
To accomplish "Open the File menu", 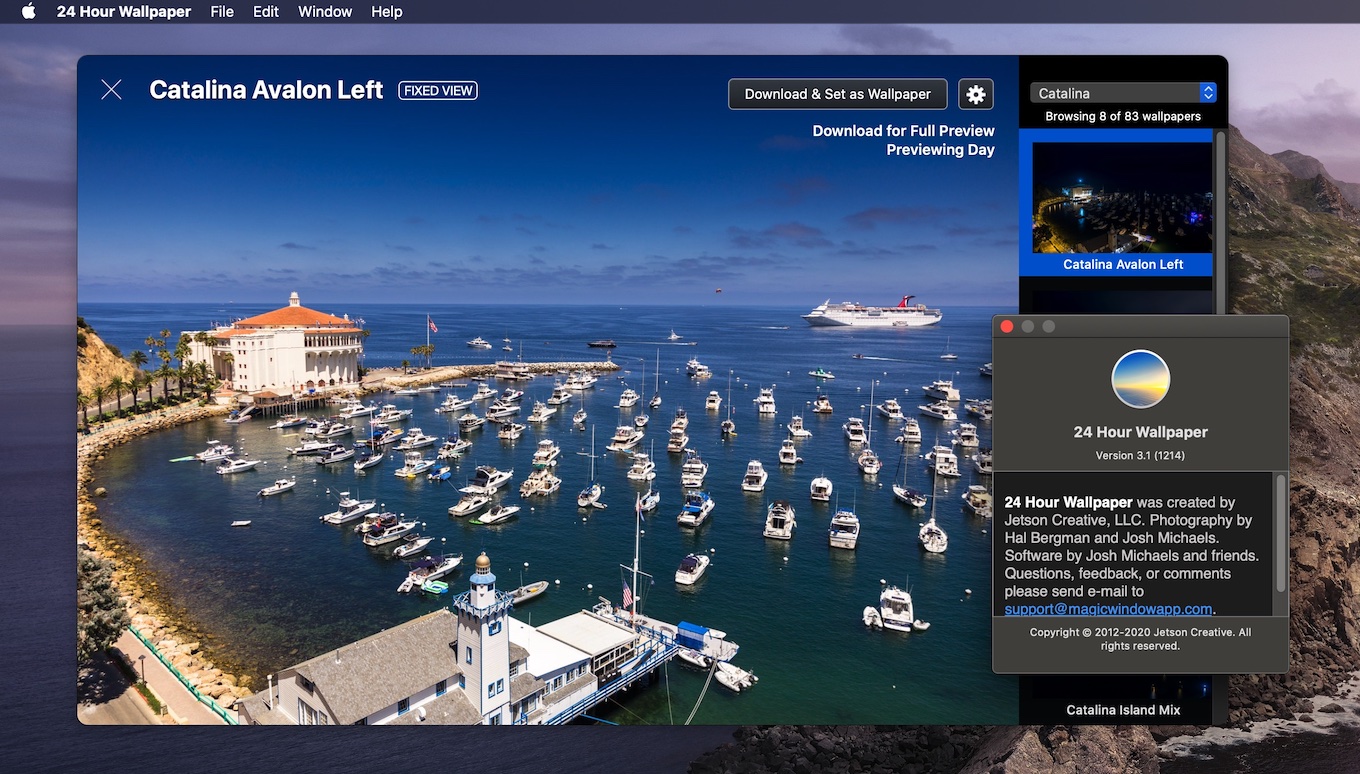I will [222, 12].
